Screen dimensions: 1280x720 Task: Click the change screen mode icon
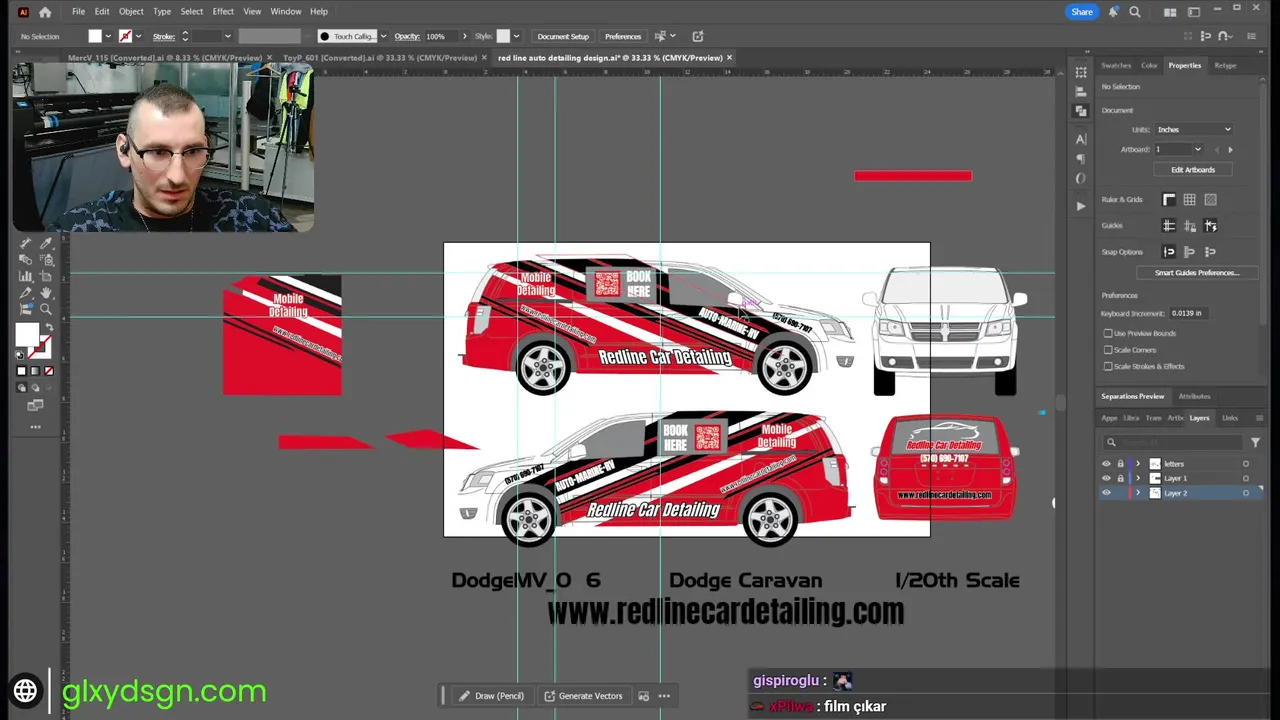(35, 405)
